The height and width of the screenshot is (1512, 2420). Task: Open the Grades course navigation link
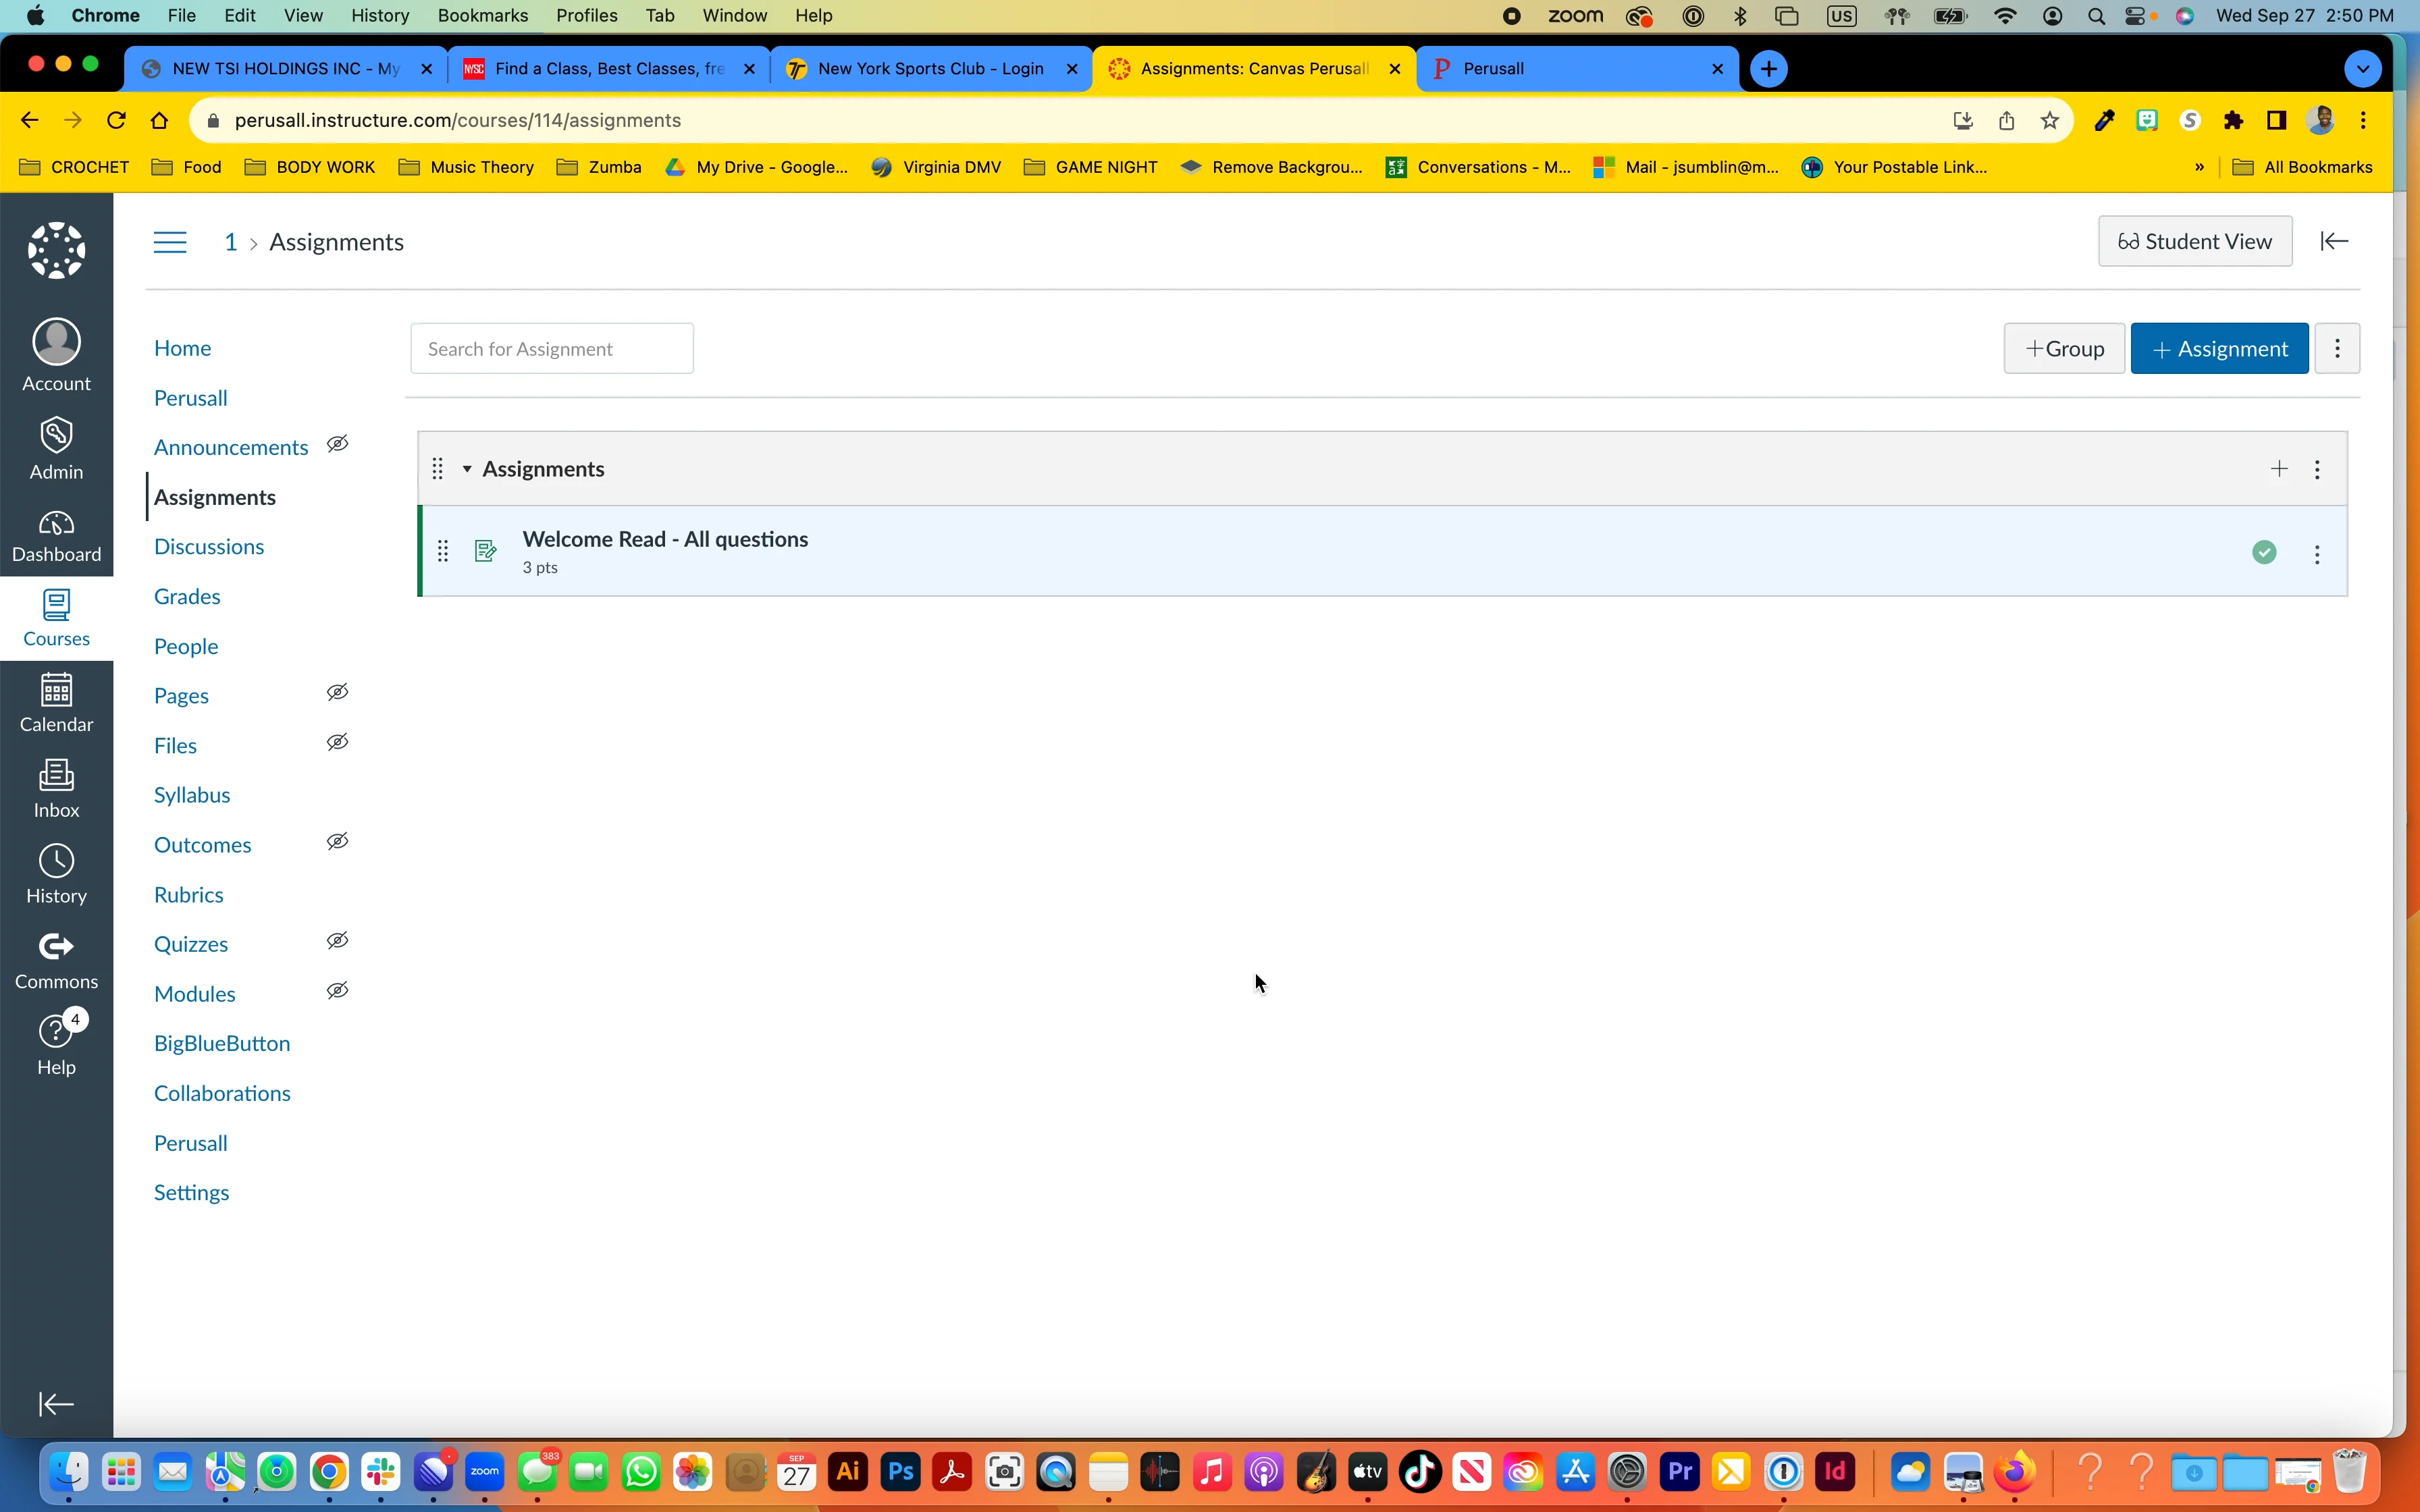coord(187,596)
